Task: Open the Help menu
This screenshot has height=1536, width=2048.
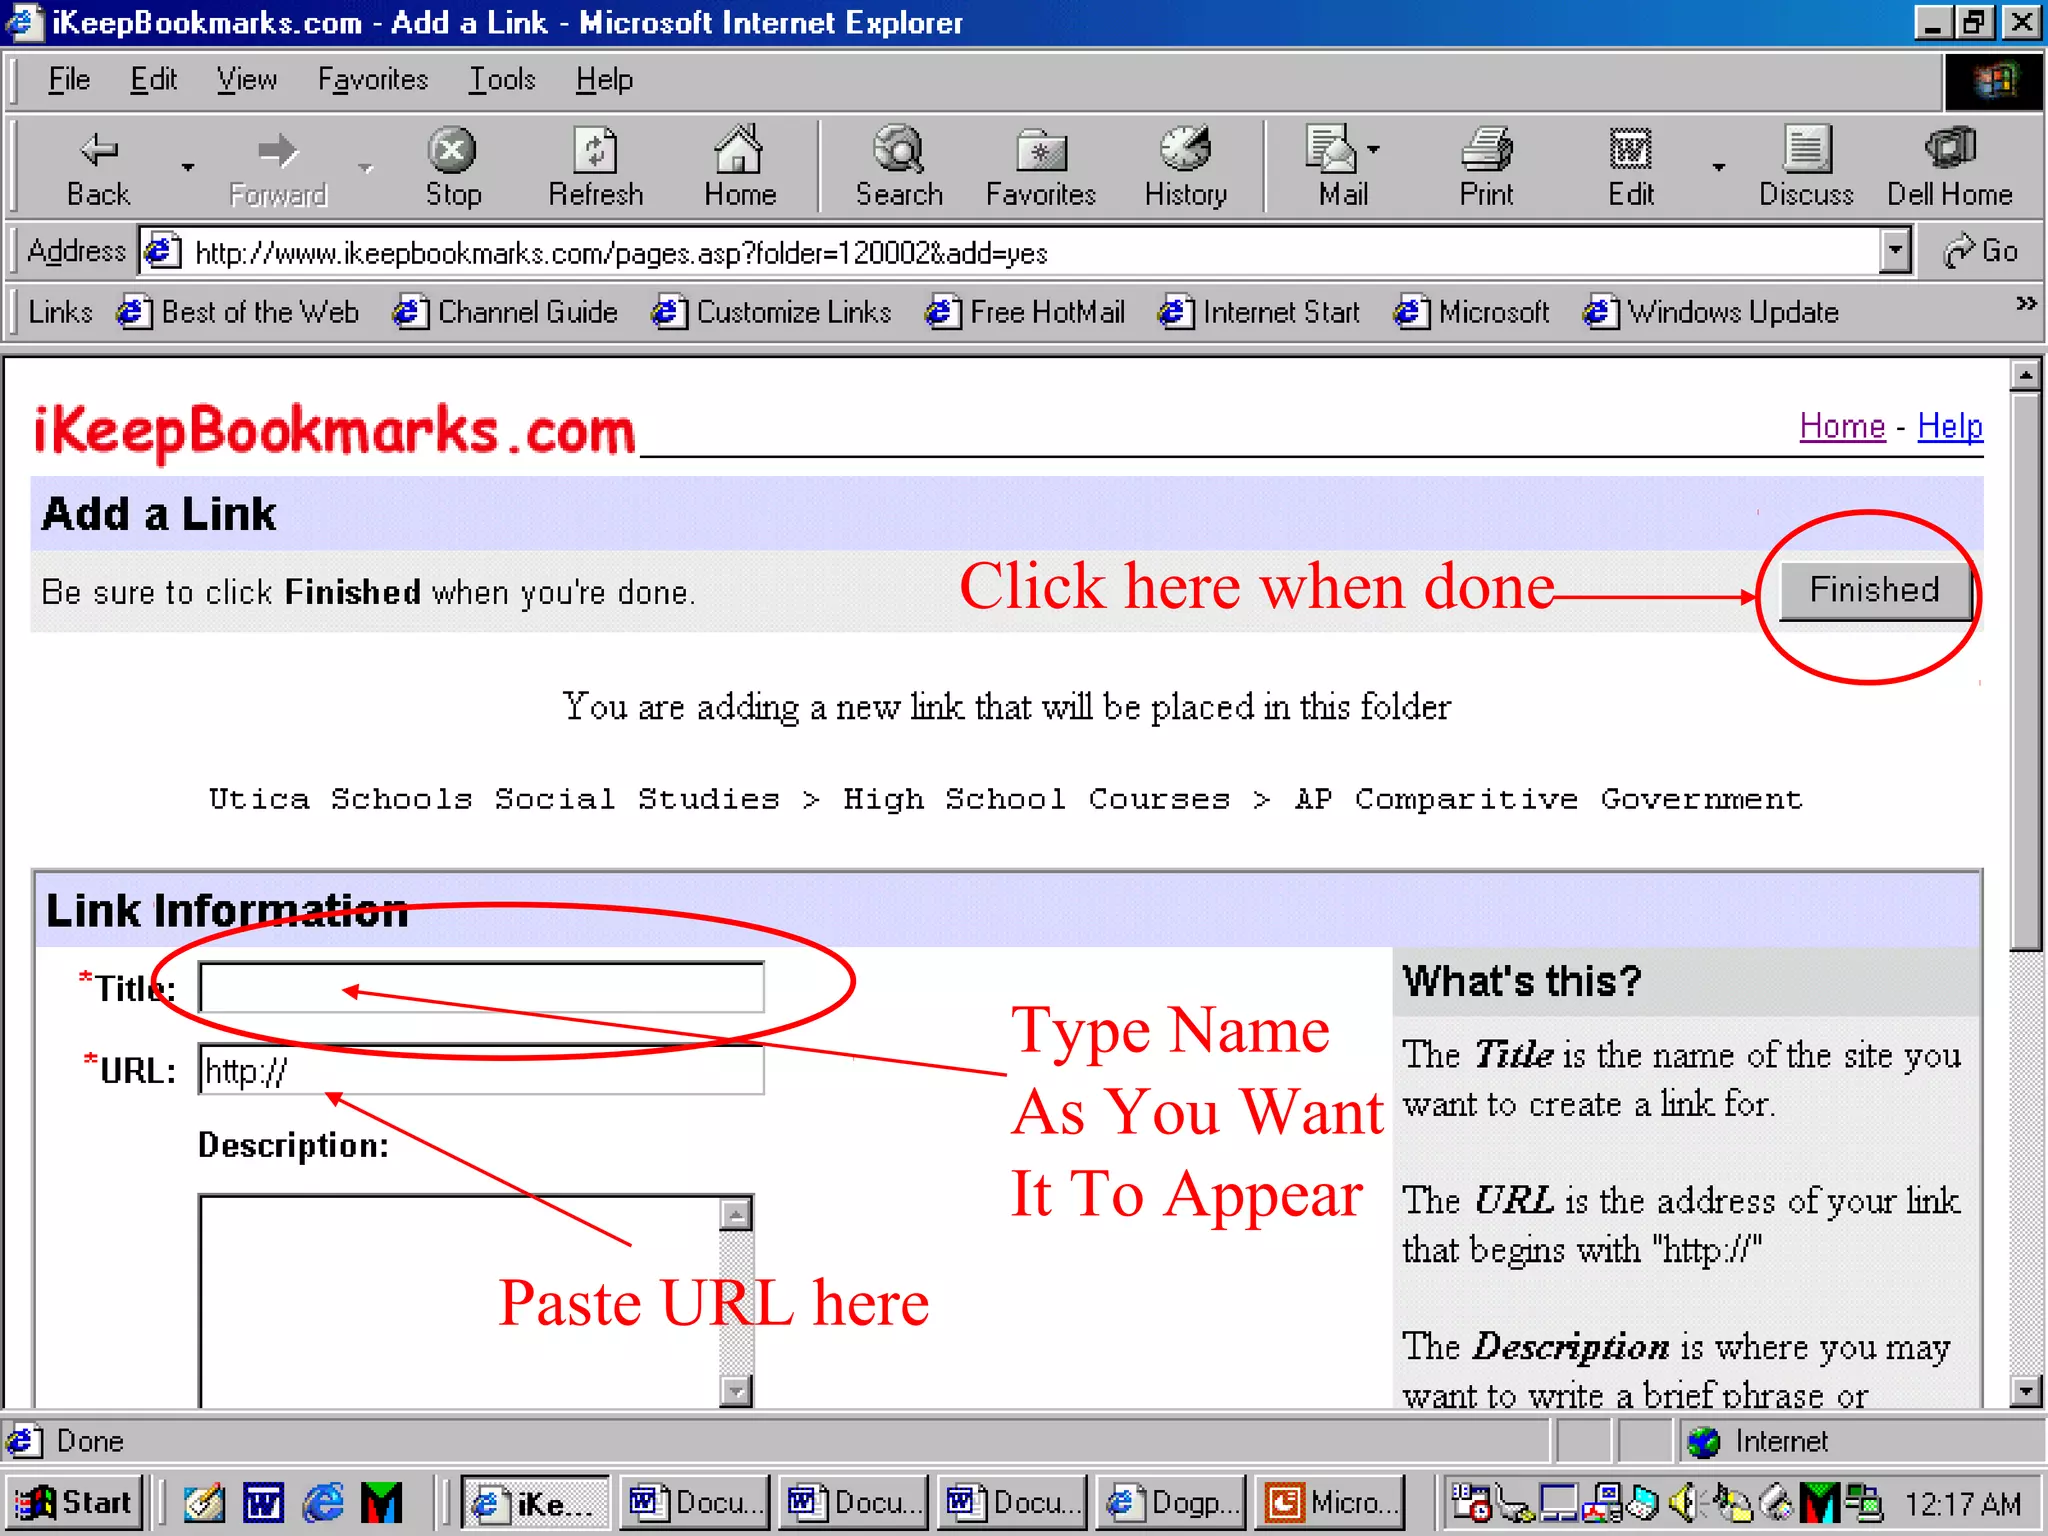Action: (604, 79)
